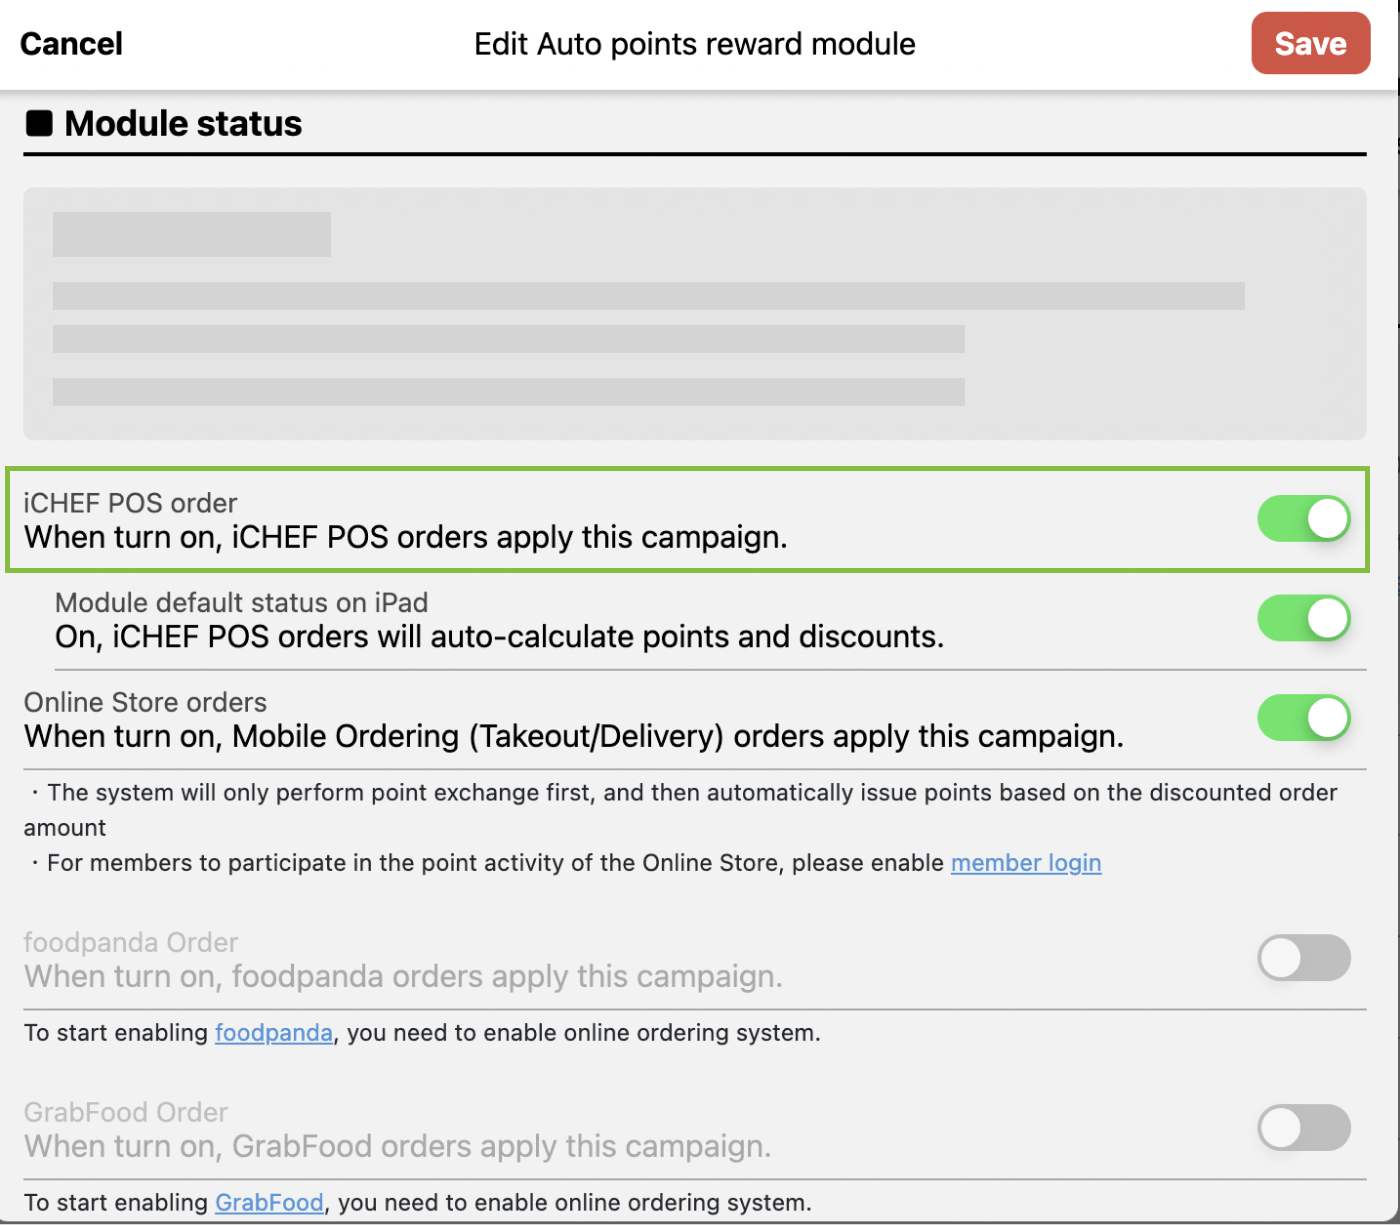Click the Save button
Viewport: 1400px width, 1225px height.
coord(1309,43)
